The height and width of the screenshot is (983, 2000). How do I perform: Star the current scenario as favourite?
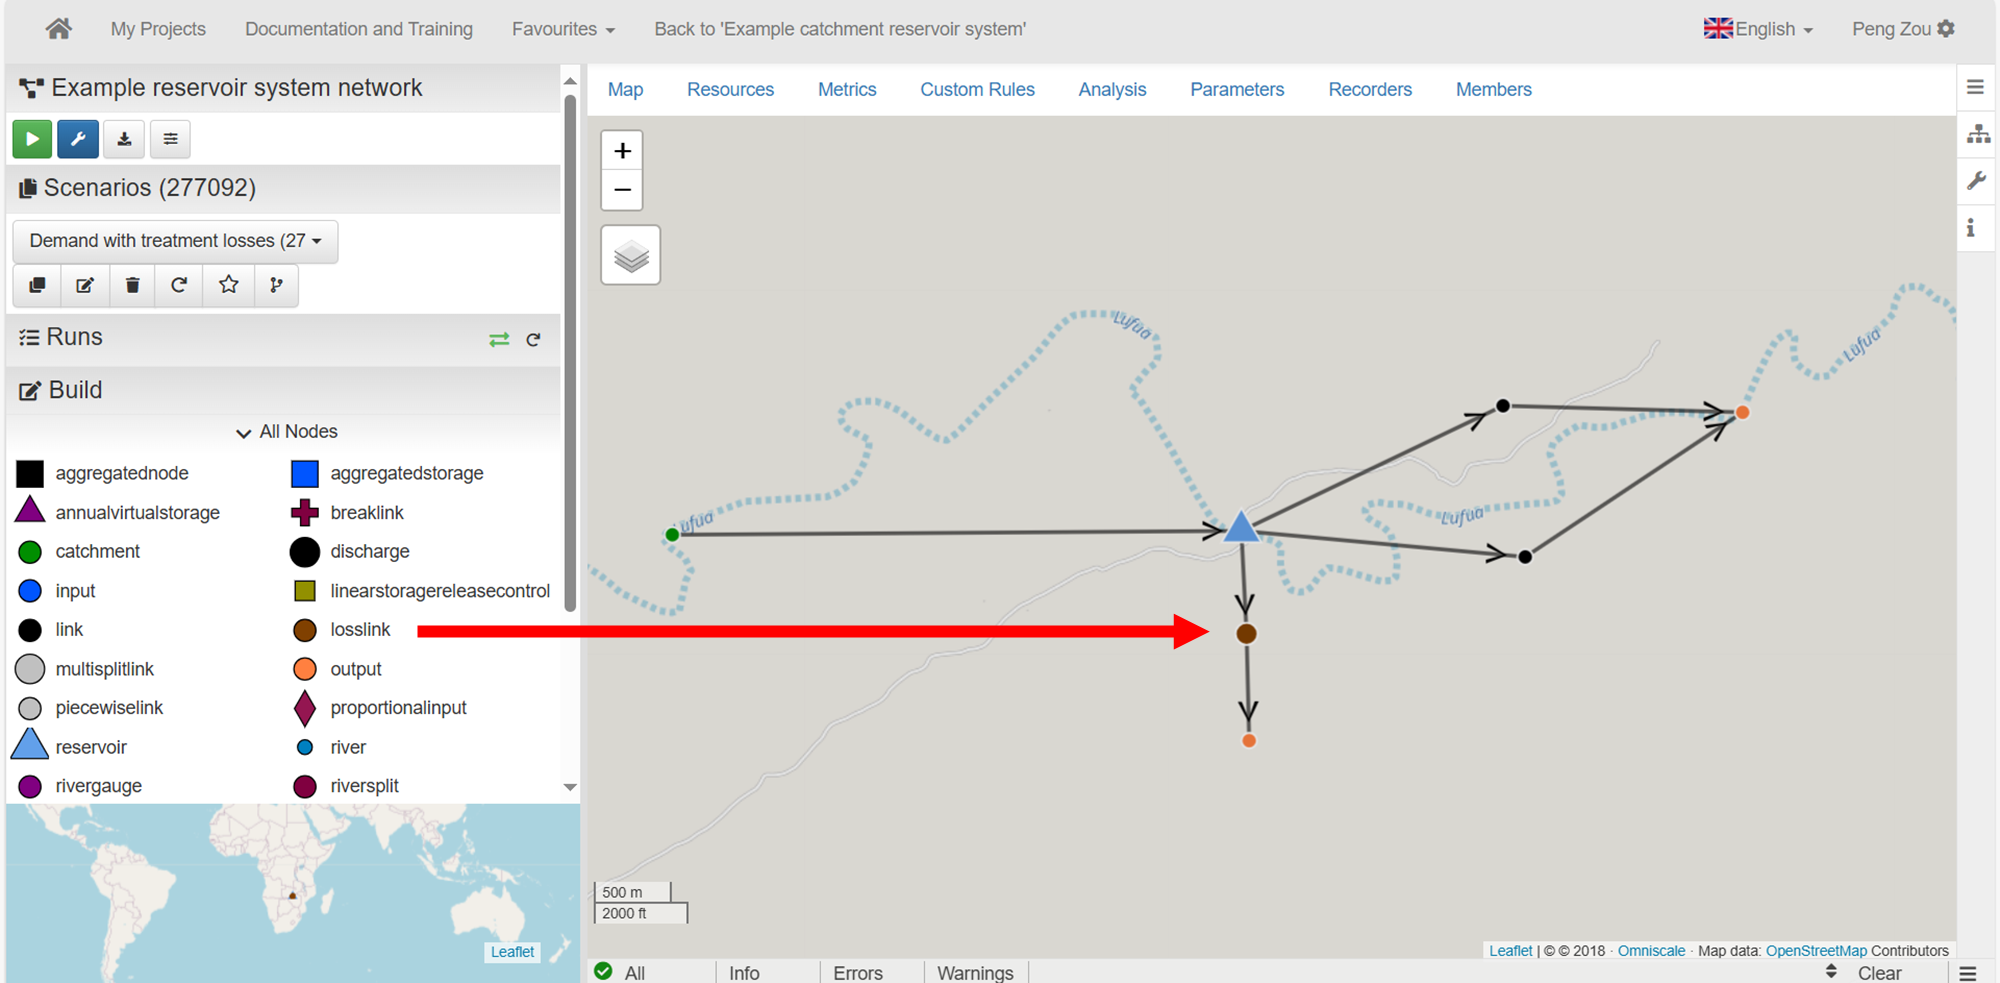point(228,285)
